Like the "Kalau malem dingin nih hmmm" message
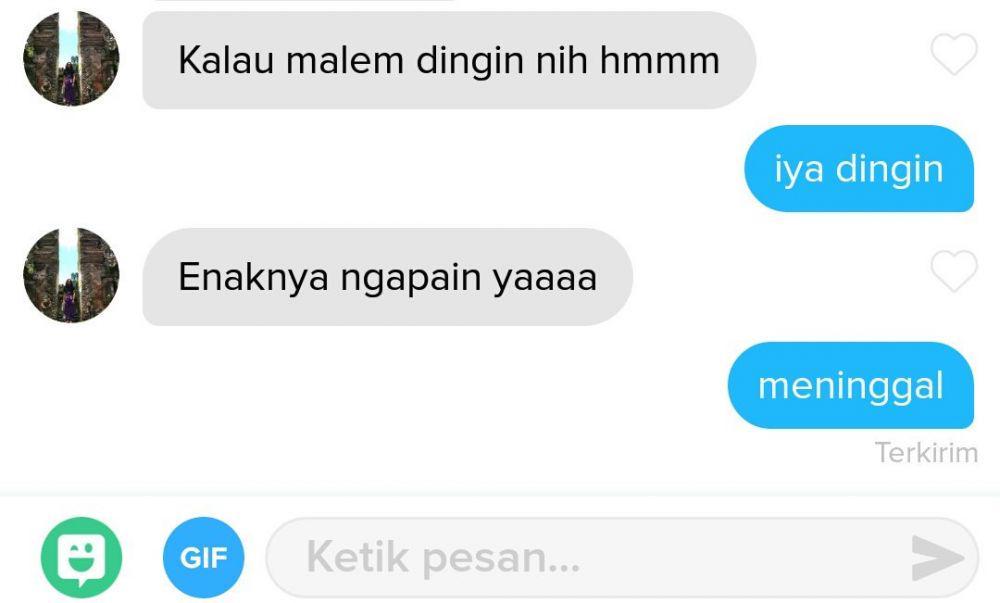The image size is (1000, 603). point(954,54)
